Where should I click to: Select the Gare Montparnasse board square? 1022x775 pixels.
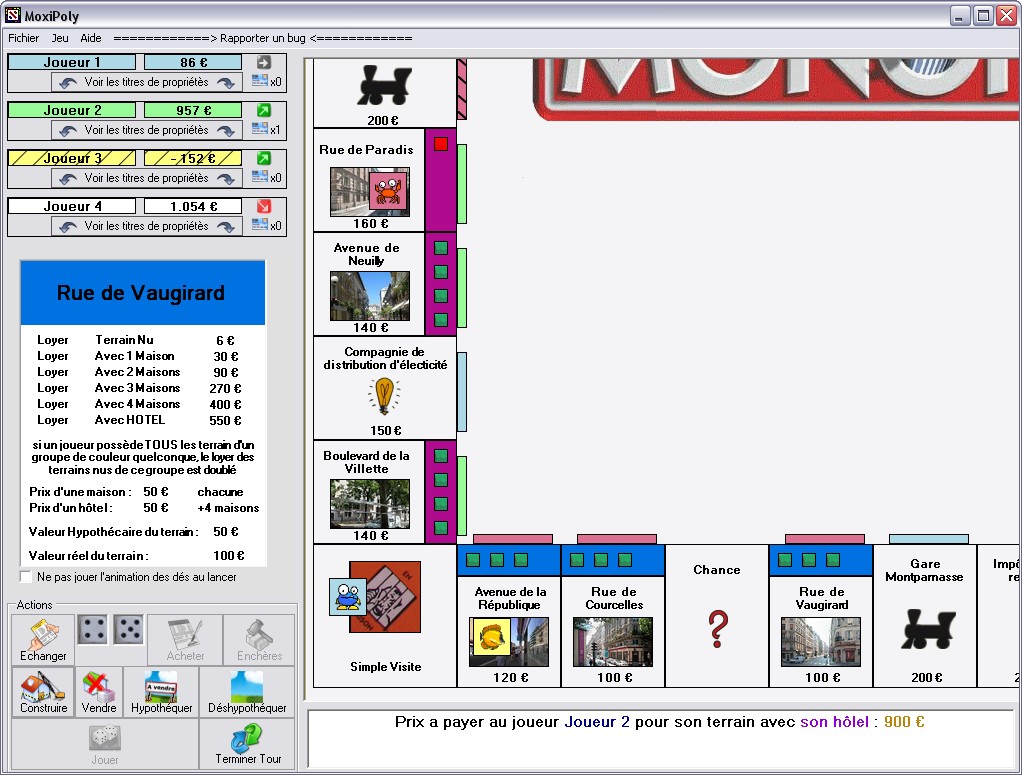pyautogui.click(x=924, y=616)
